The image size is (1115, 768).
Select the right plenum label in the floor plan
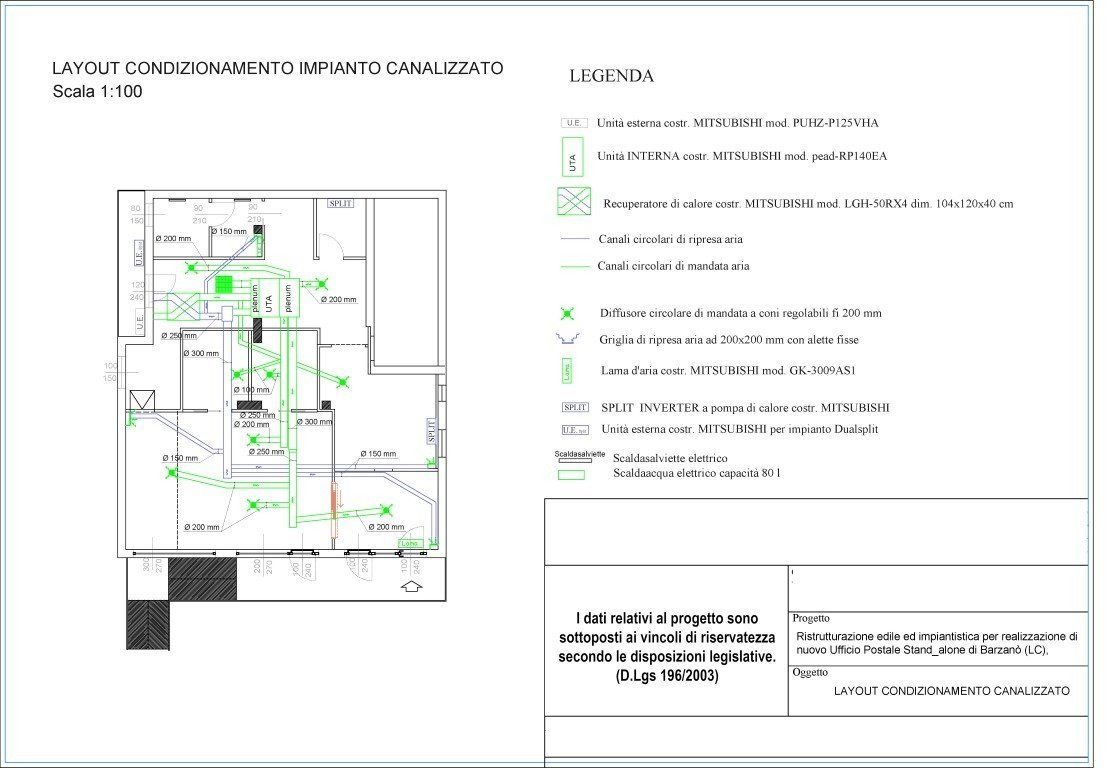coord(288,298)
